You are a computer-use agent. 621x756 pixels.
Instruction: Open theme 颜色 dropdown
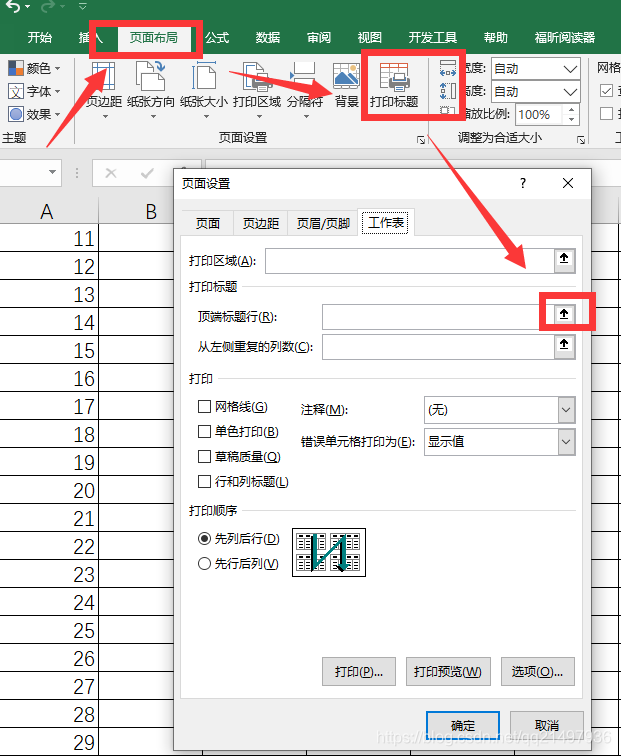coord(34,68)
